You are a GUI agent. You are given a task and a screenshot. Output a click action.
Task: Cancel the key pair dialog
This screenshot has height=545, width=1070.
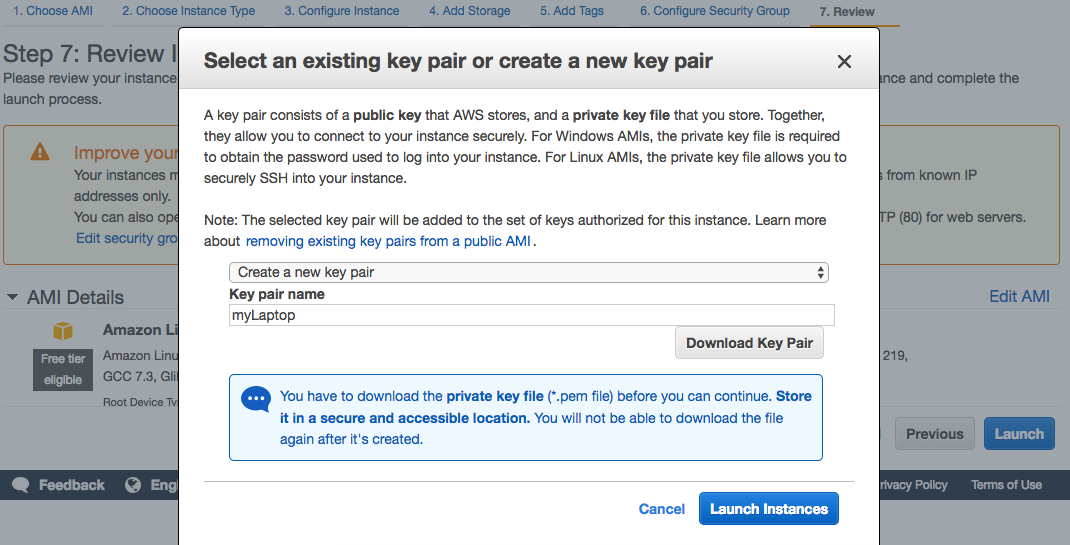(x=662, y=509)
